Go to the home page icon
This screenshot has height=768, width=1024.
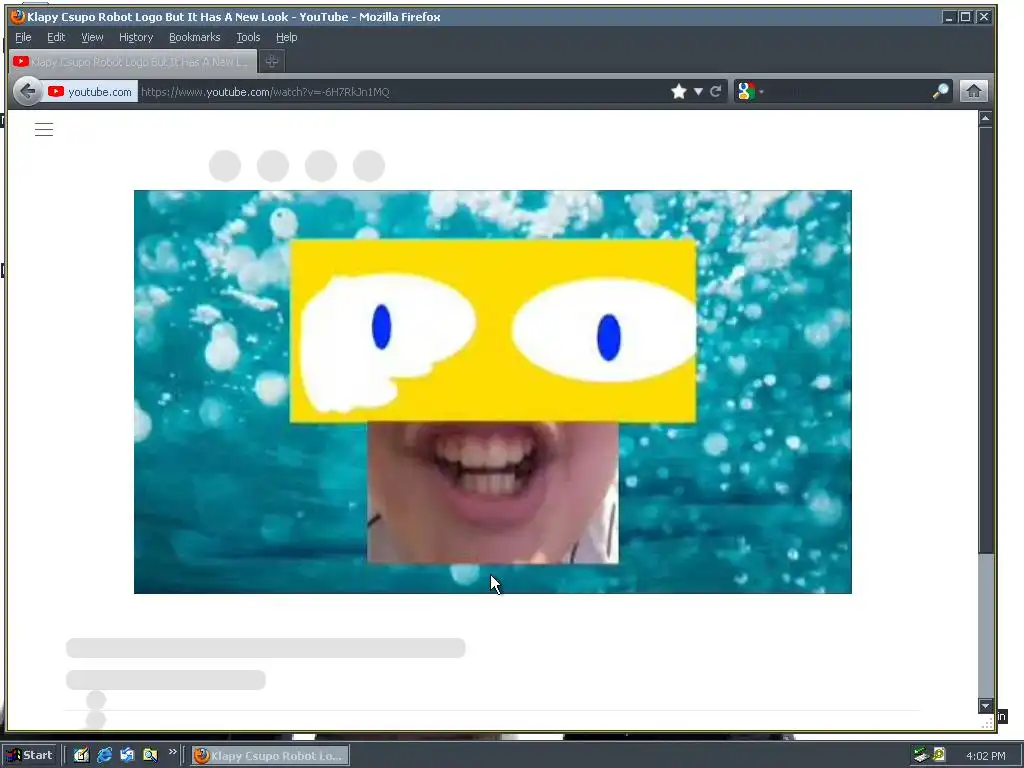(974, 91)
